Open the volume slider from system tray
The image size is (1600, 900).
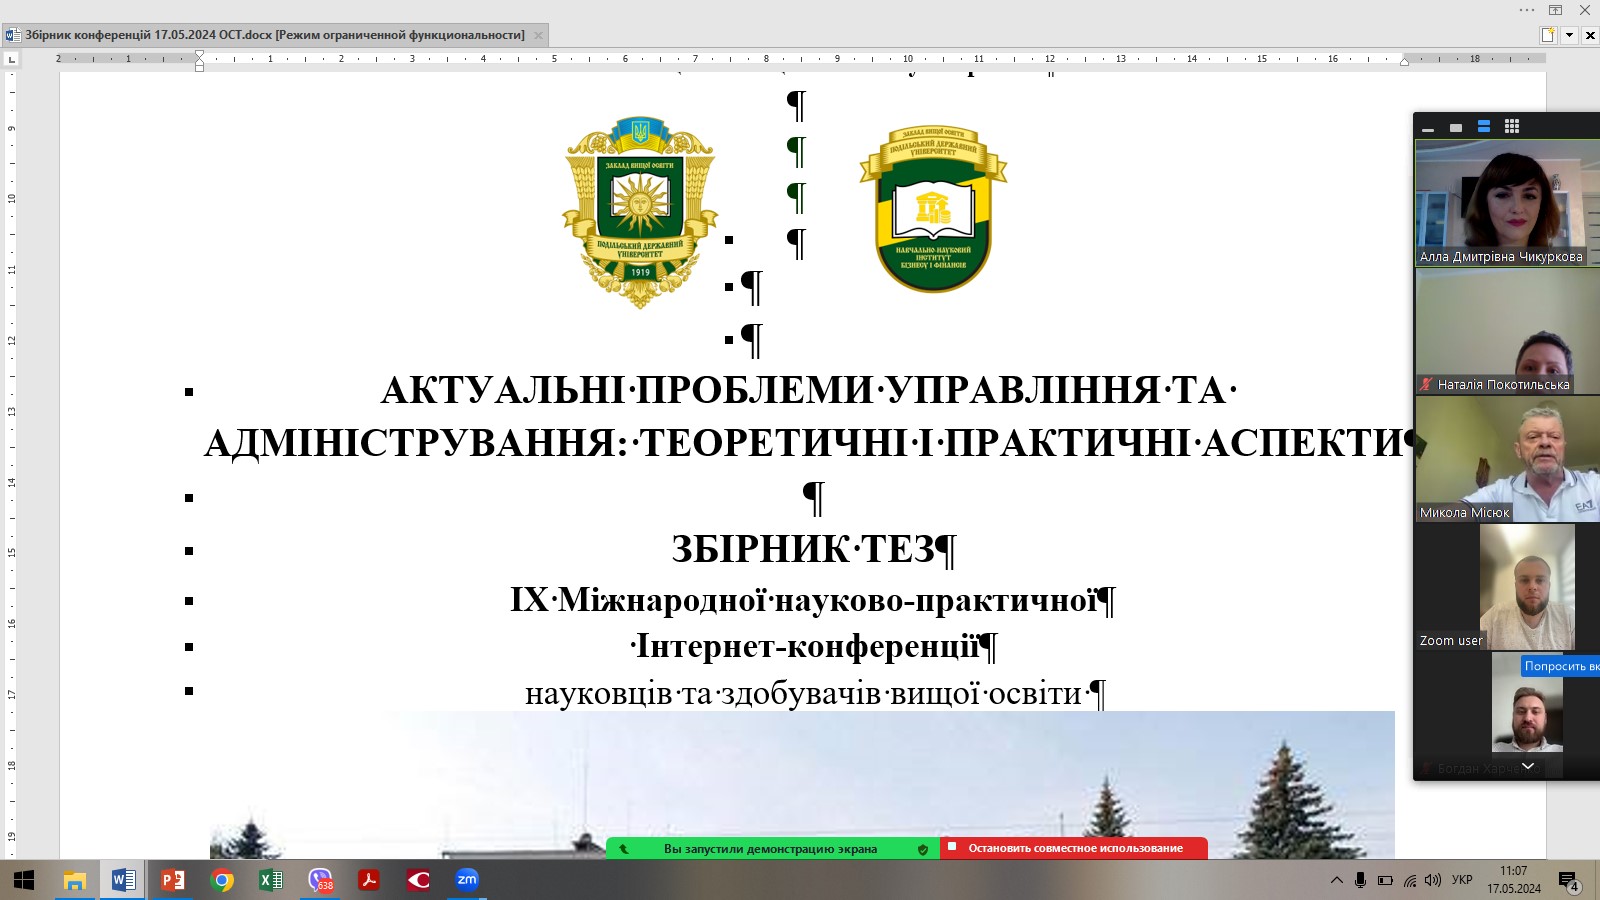[1433, 880]
